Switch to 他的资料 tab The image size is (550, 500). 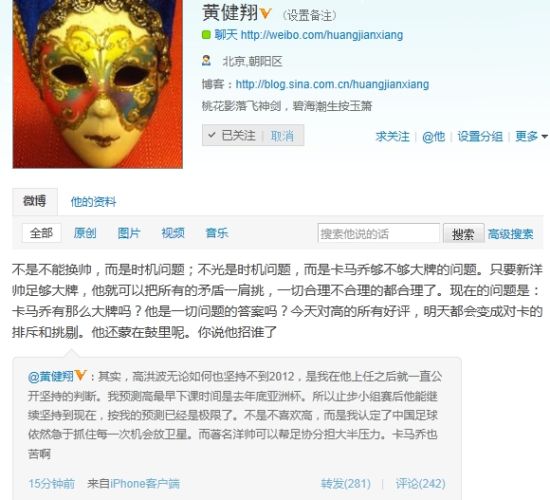pyautogui.click(x=93, y=202)
